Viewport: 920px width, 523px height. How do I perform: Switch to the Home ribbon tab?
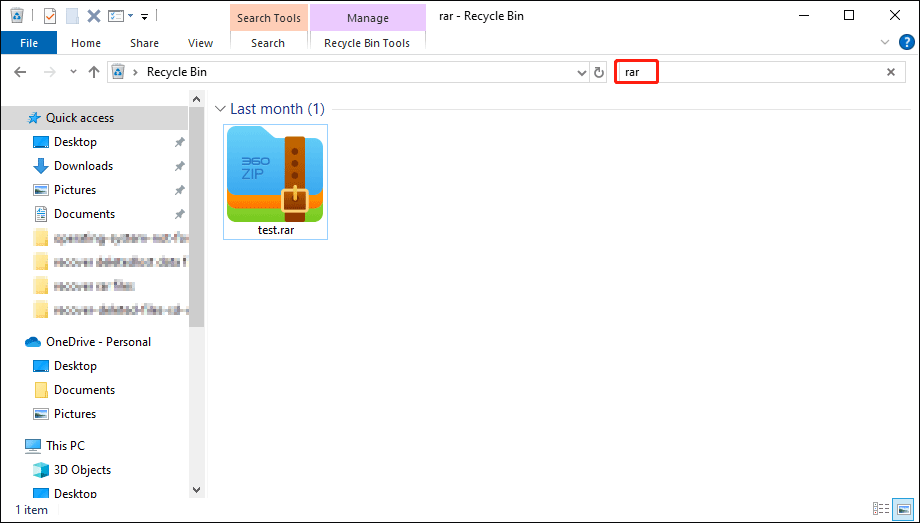86,43
